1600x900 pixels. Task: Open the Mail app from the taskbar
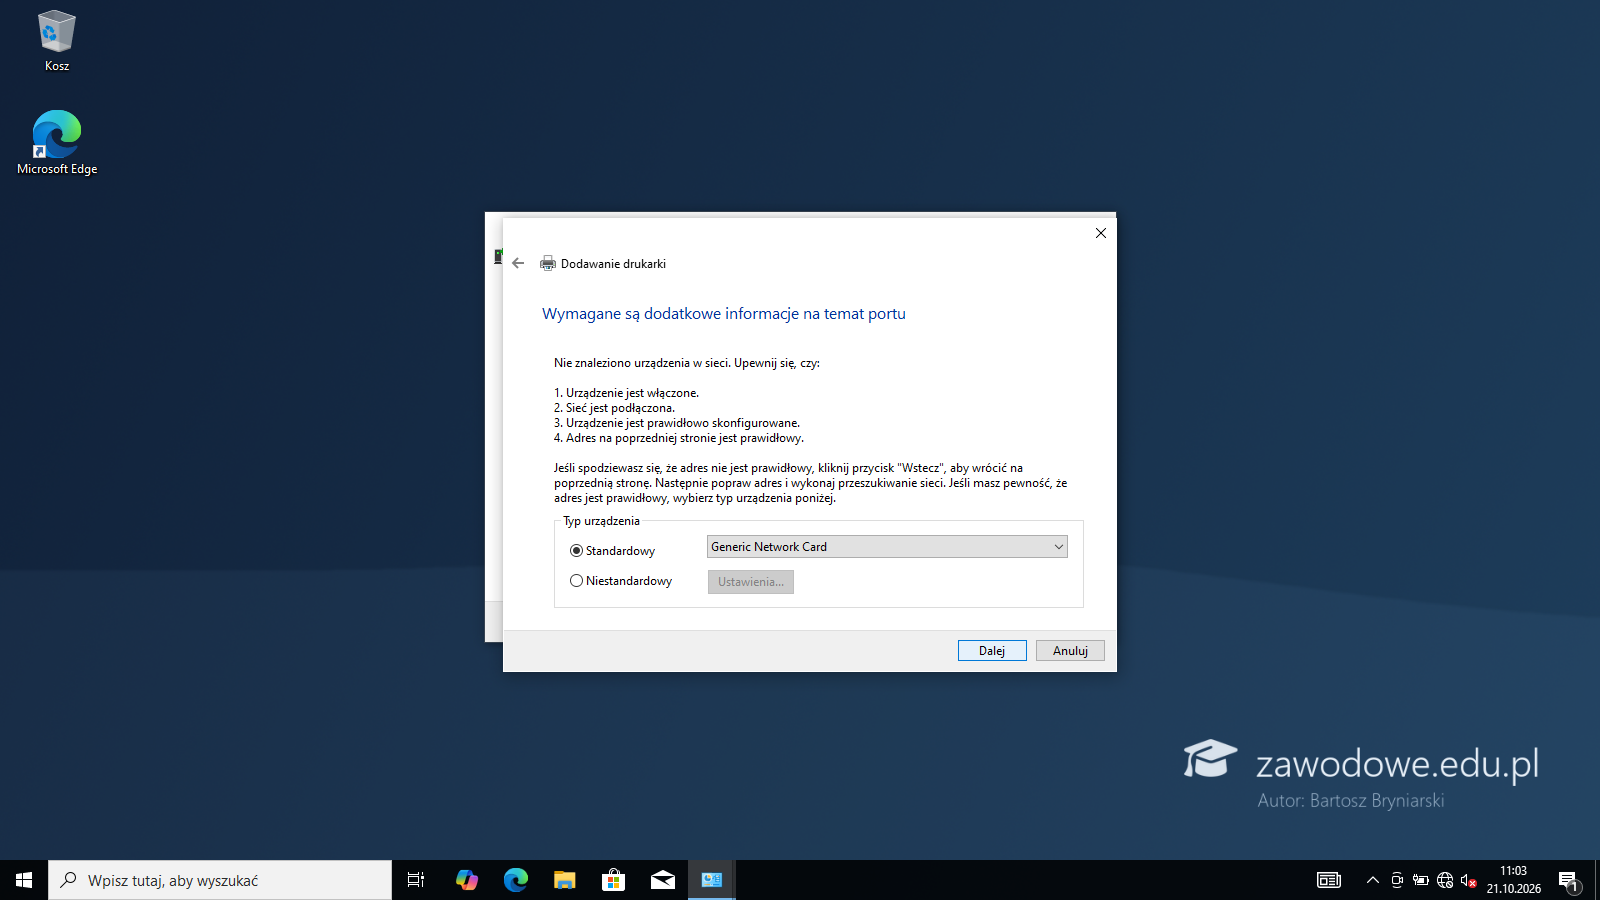(x=663, y=880)
